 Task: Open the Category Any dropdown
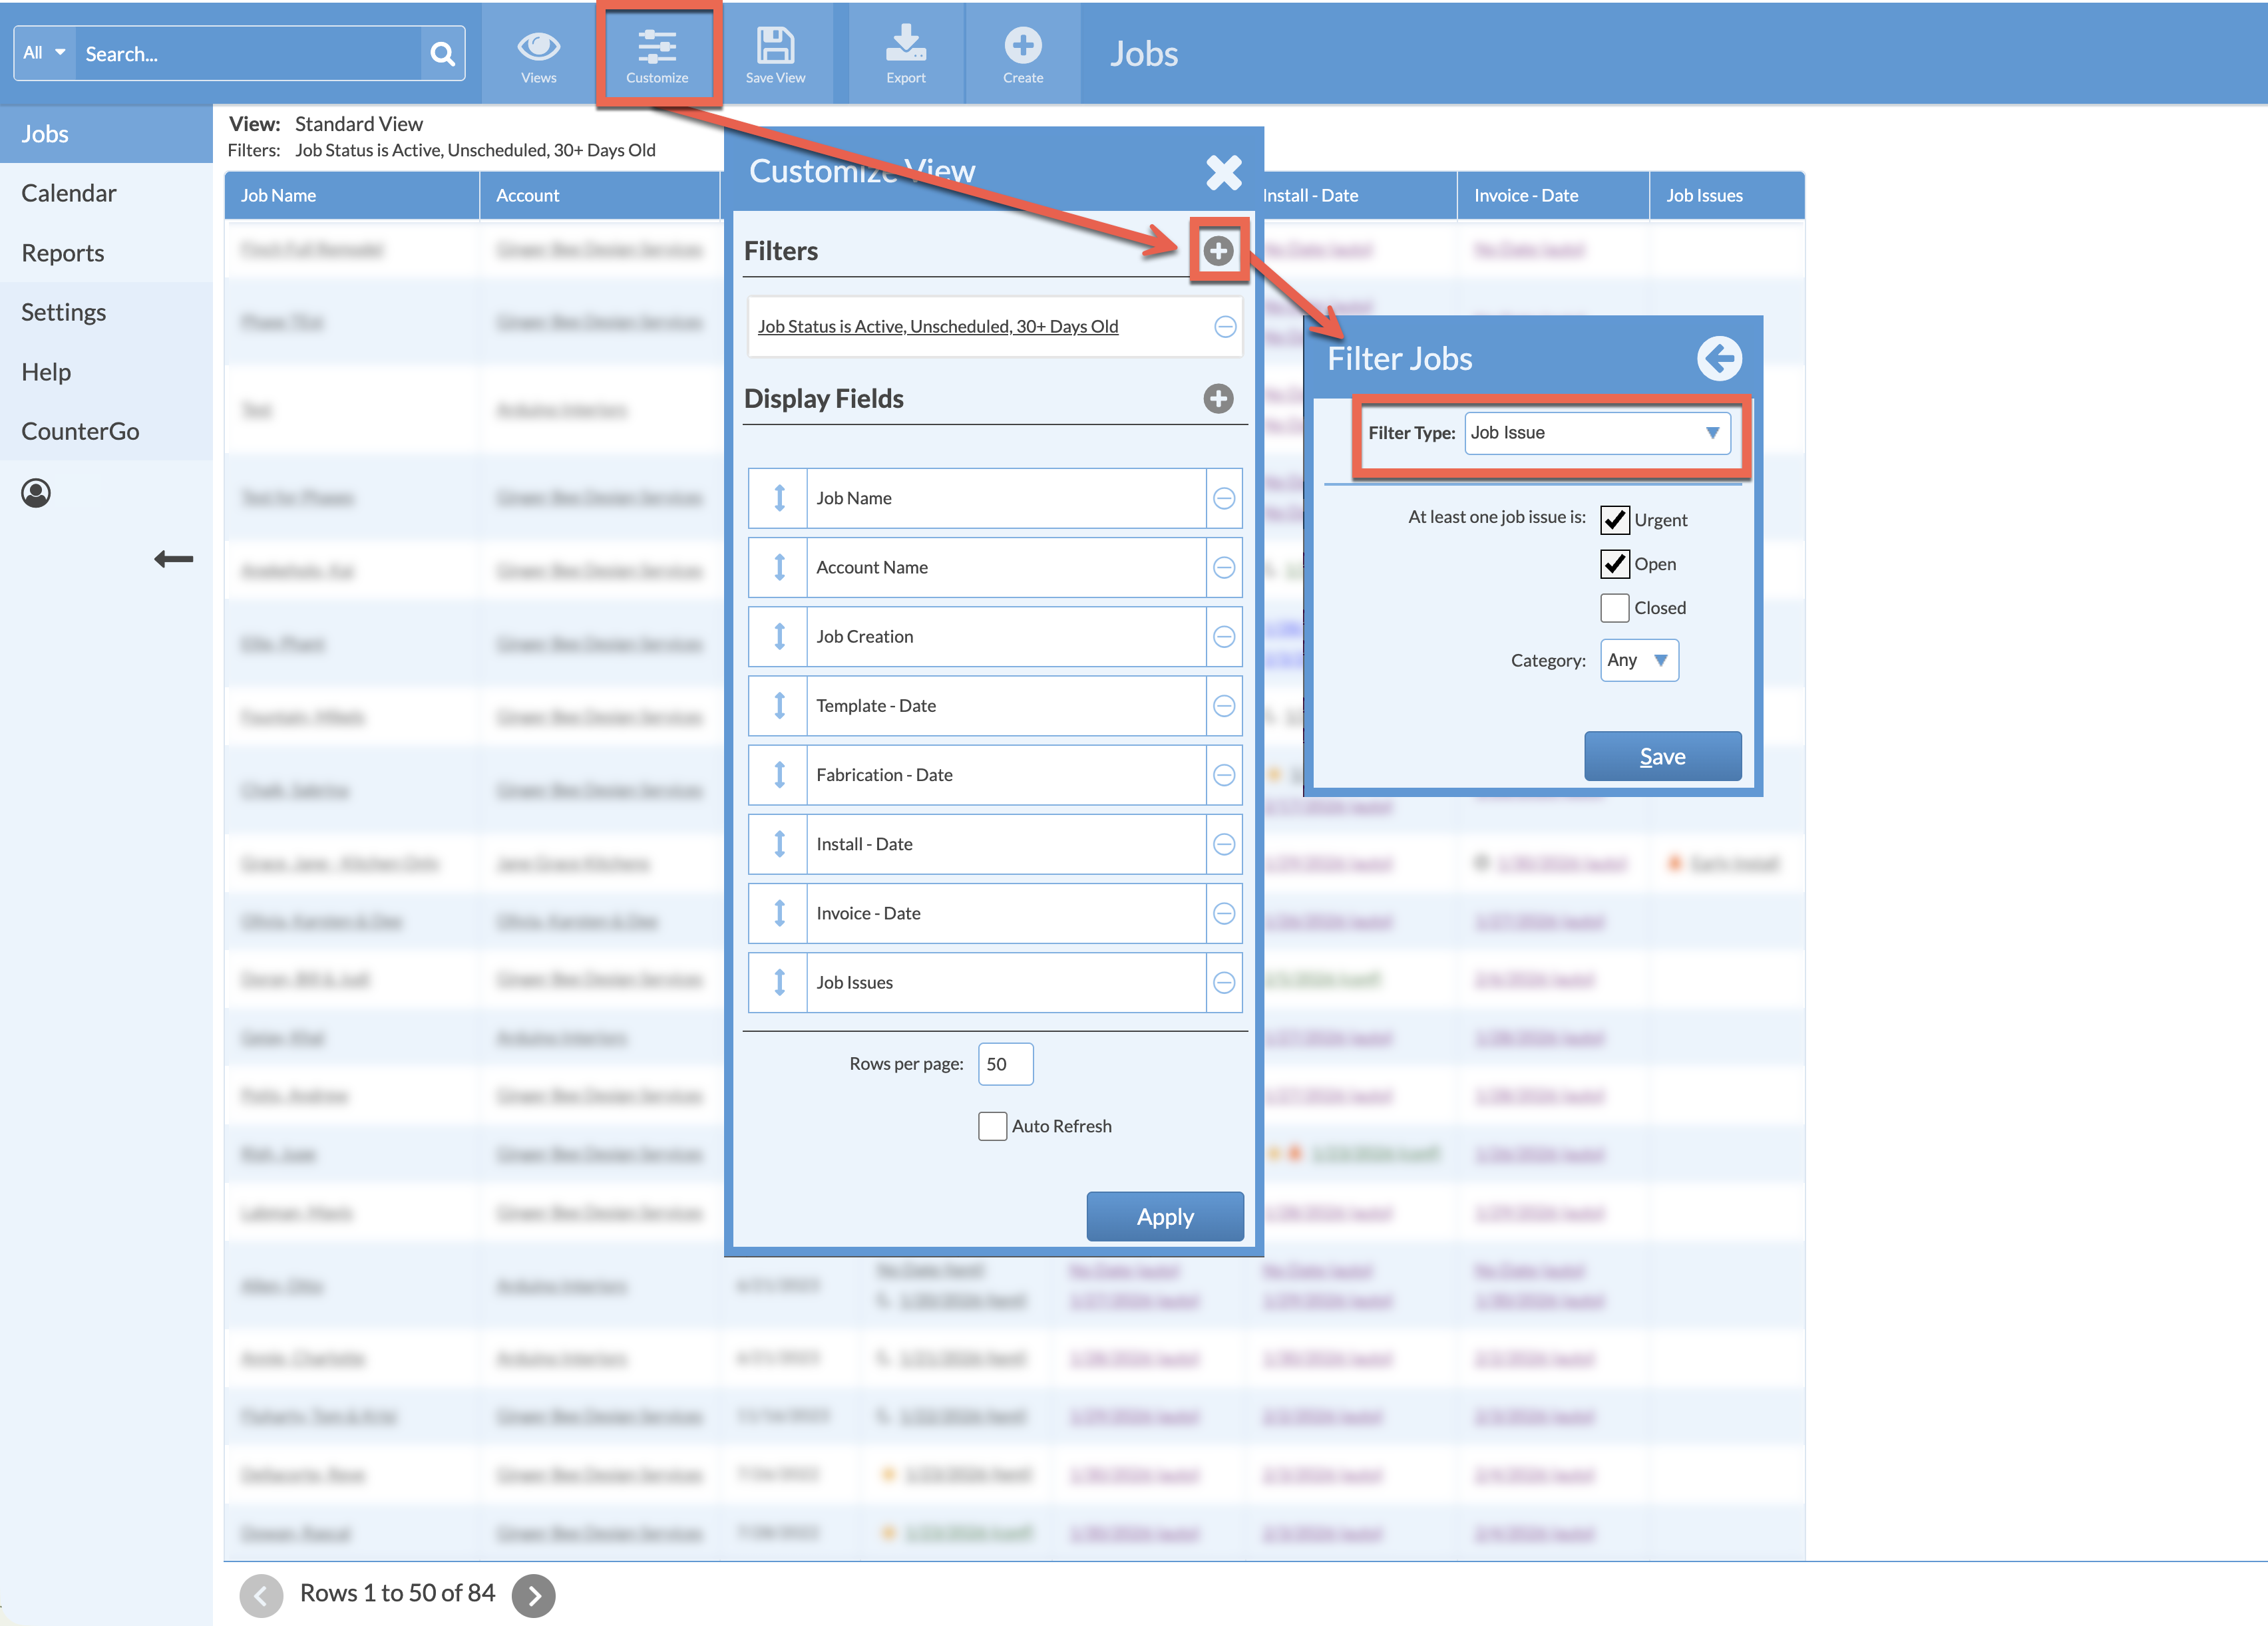click(x=1638, y=660)
